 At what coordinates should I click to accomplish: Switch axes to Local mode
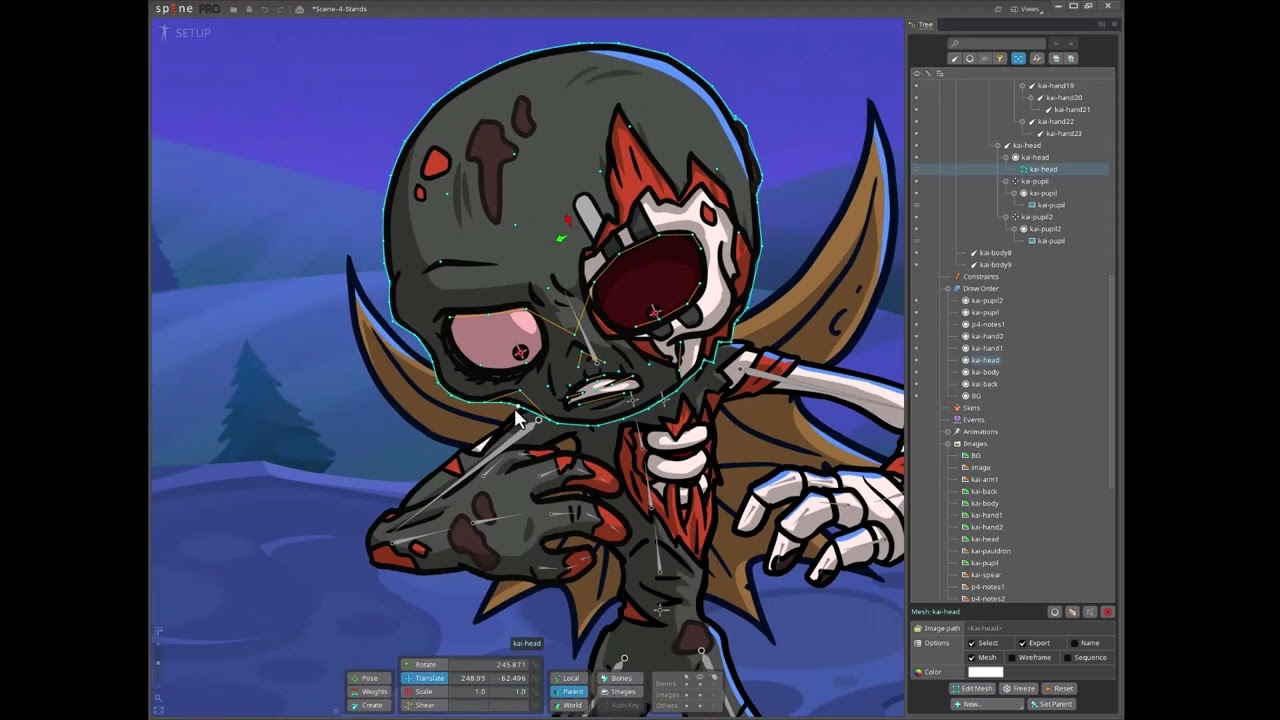(570, 678)
